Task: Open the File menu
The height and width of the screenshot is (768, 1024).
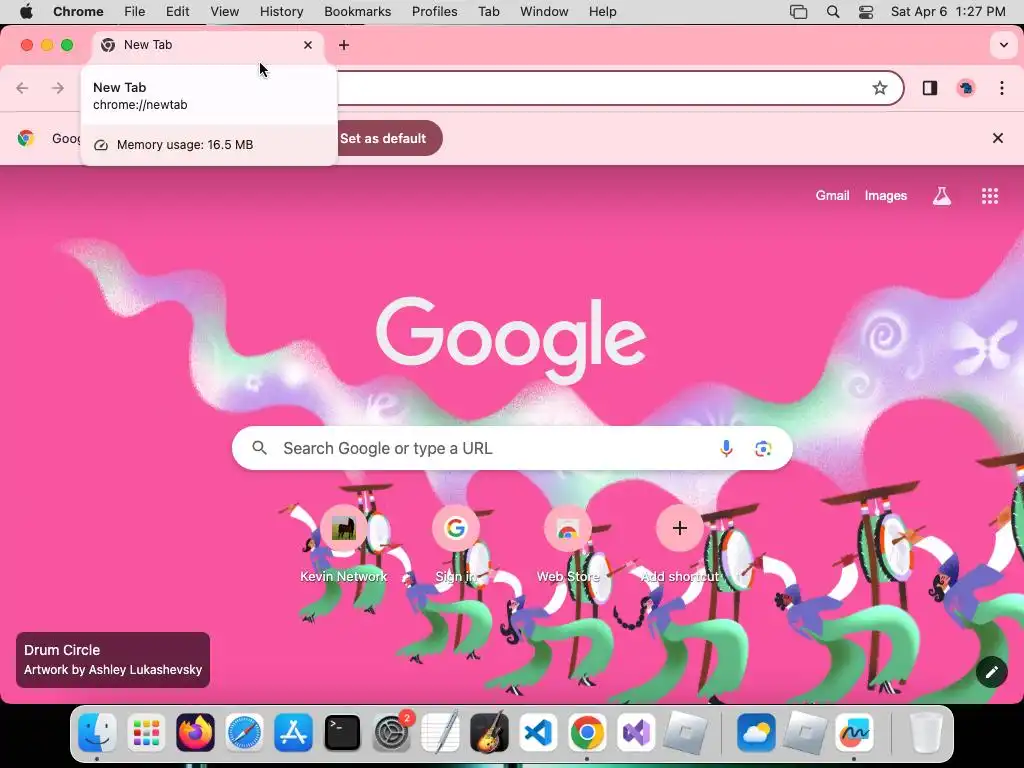Action: coord(135,11)
